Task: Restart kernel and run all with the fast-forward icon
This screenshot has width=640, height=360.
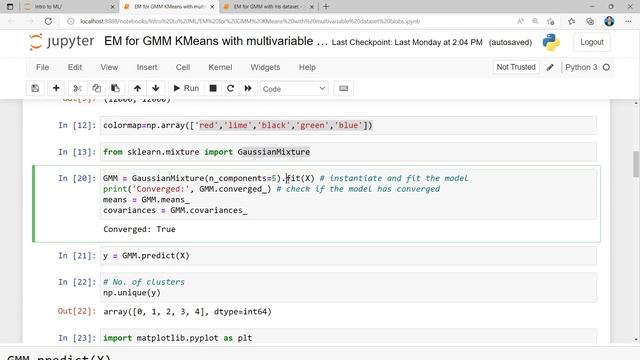Action: pos(248,89)
